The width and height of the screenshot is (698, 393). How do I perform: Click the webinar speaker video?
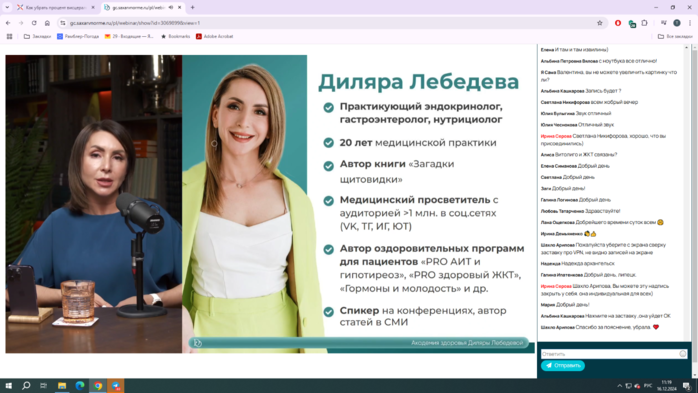93,204
